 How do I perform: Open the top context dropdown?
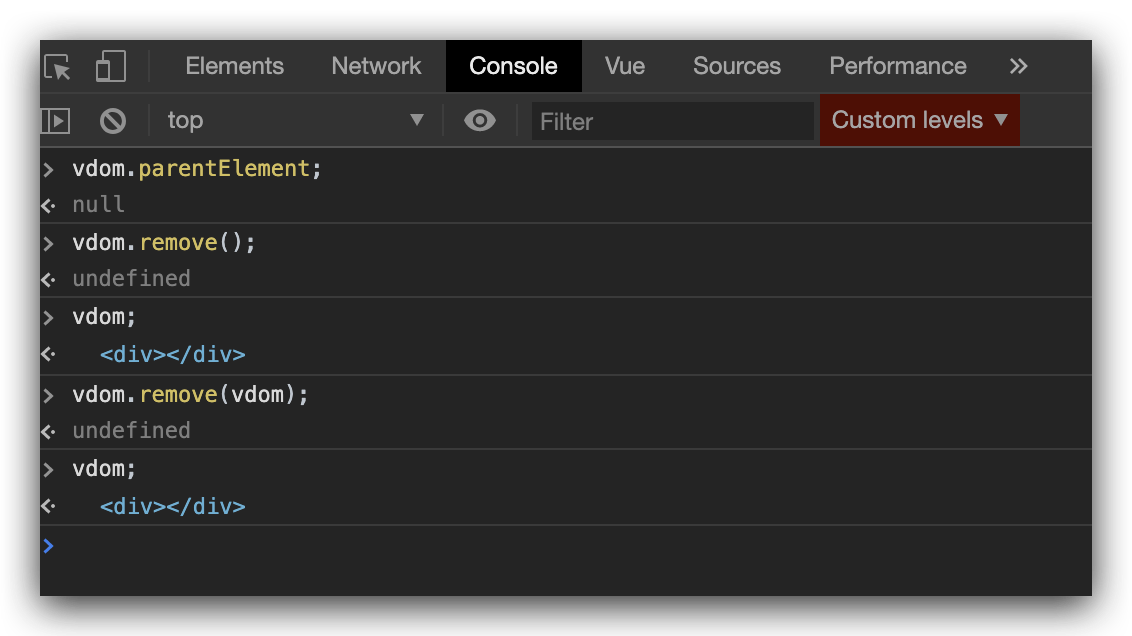[x=295, y=121]
